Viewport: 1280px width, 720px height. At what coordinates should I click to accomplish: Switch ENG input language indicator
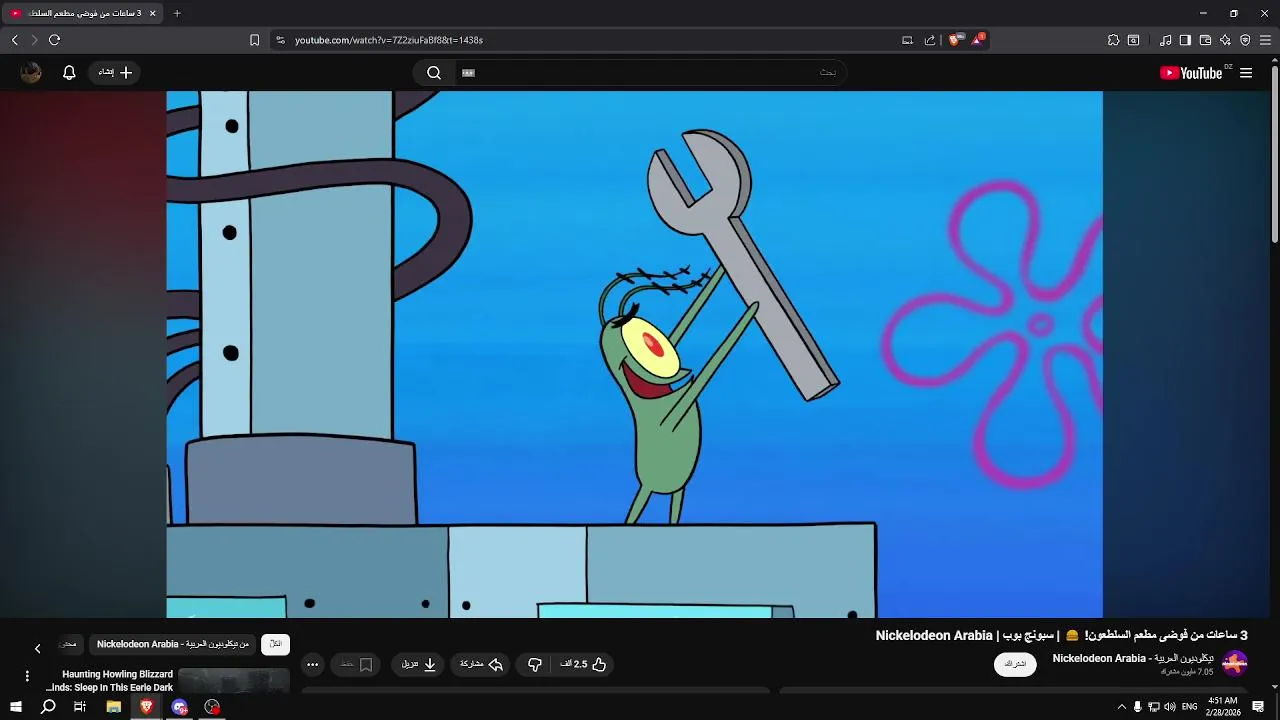(1189, 707)
